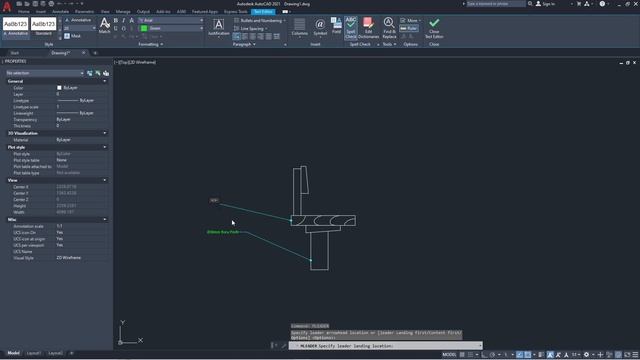This screenshot has width=640, height=360.
Task: Click the Quick Select icon in Properties
Action: tap(106, 73)
